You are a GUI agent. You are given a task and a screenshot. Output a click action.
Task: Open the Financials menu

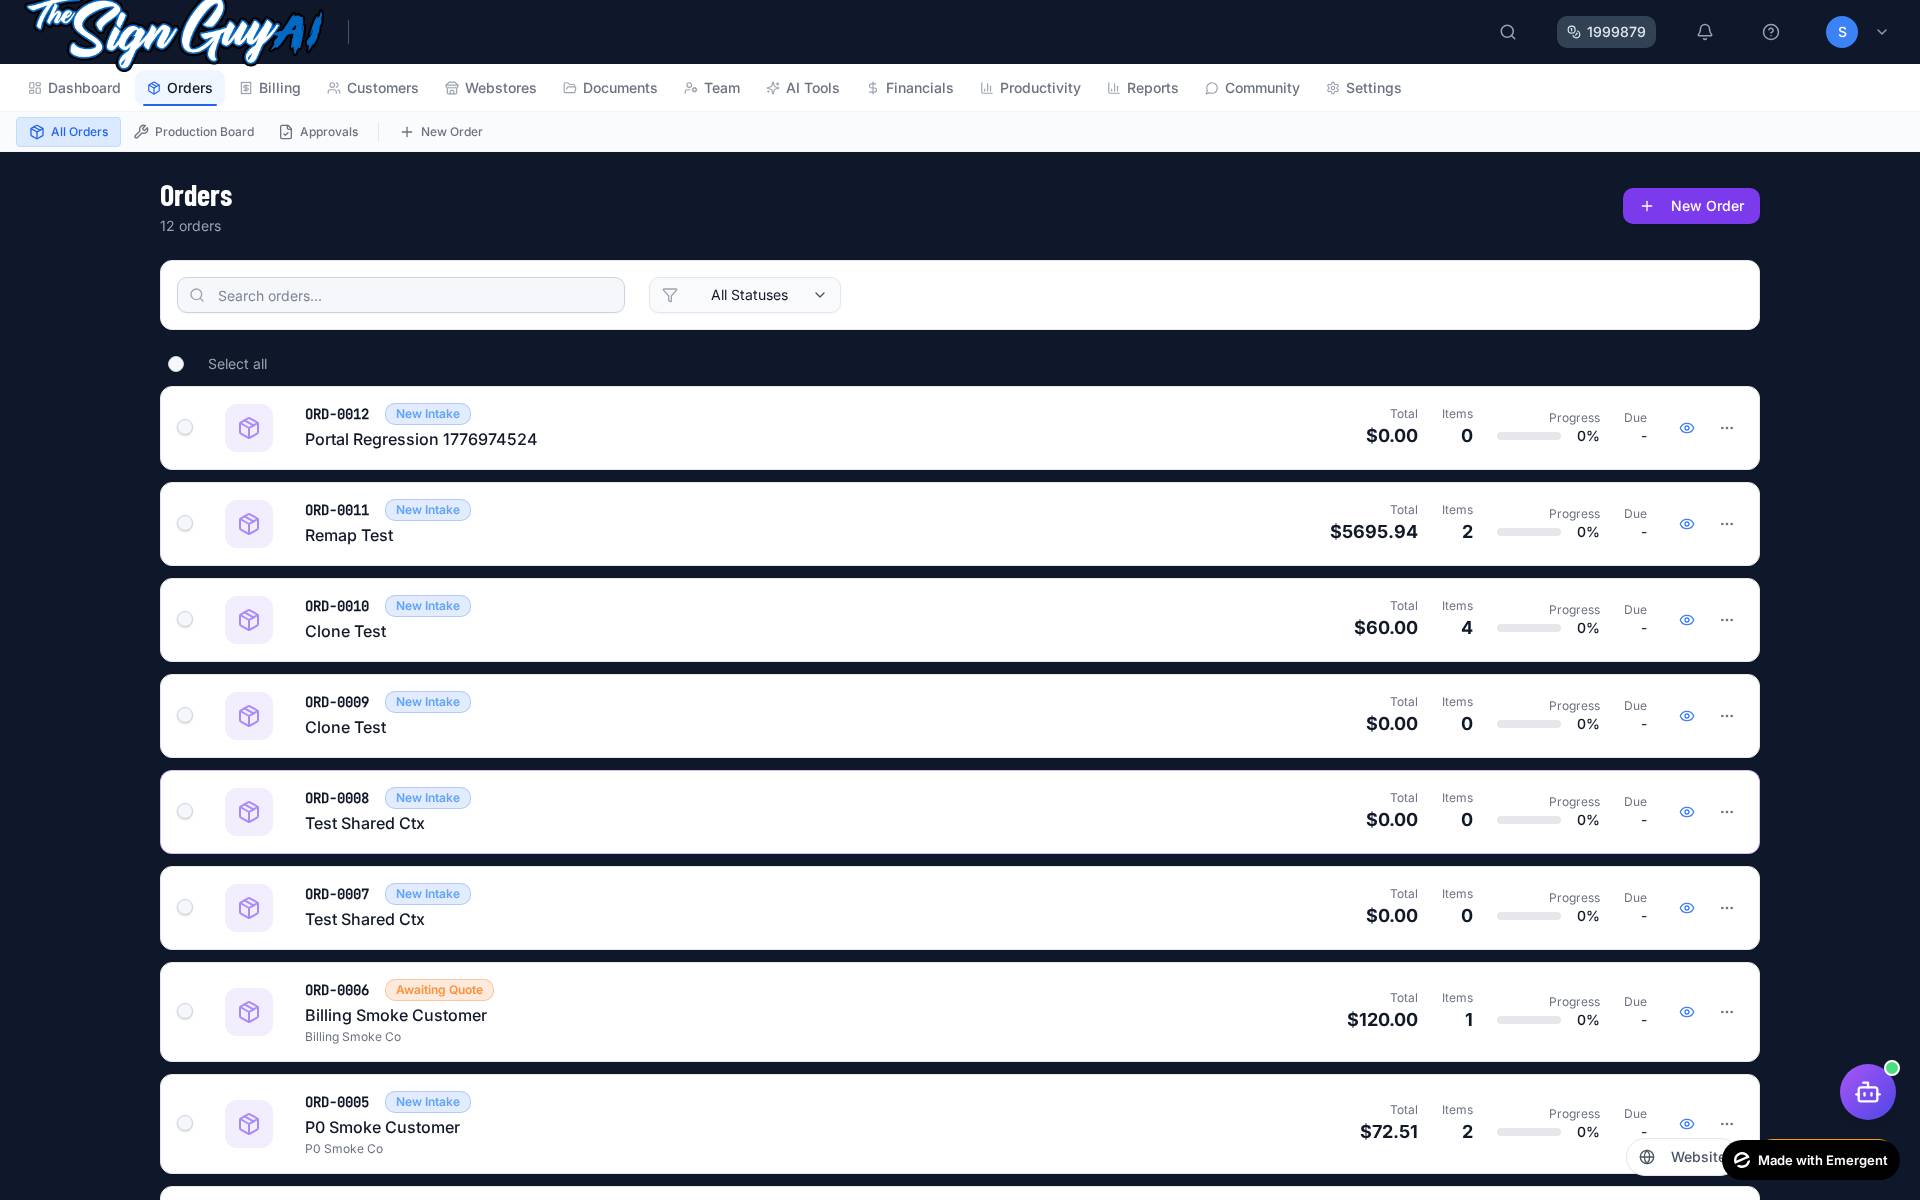(910, 88)
